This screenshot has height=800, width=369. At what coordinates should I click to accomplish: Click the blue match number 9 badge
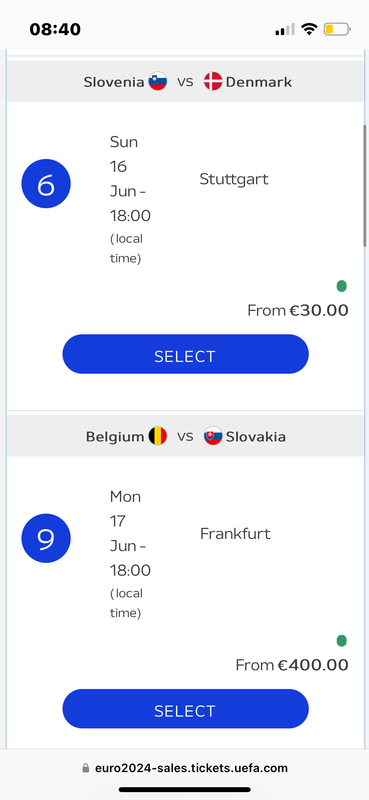click(x=46, y=538)
